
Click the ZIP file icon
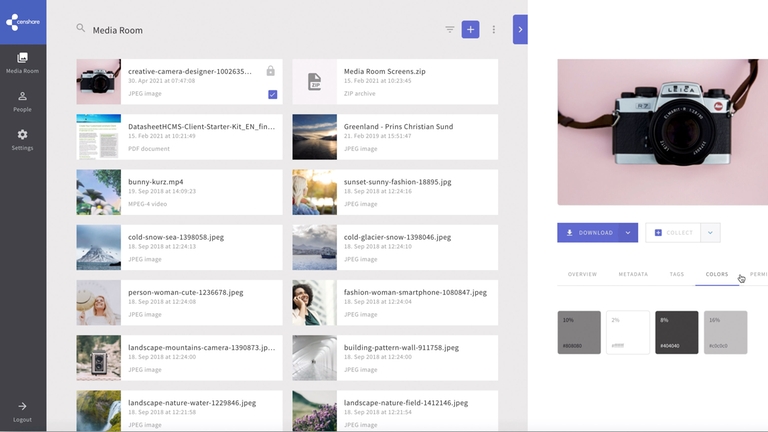pos(314,81)
